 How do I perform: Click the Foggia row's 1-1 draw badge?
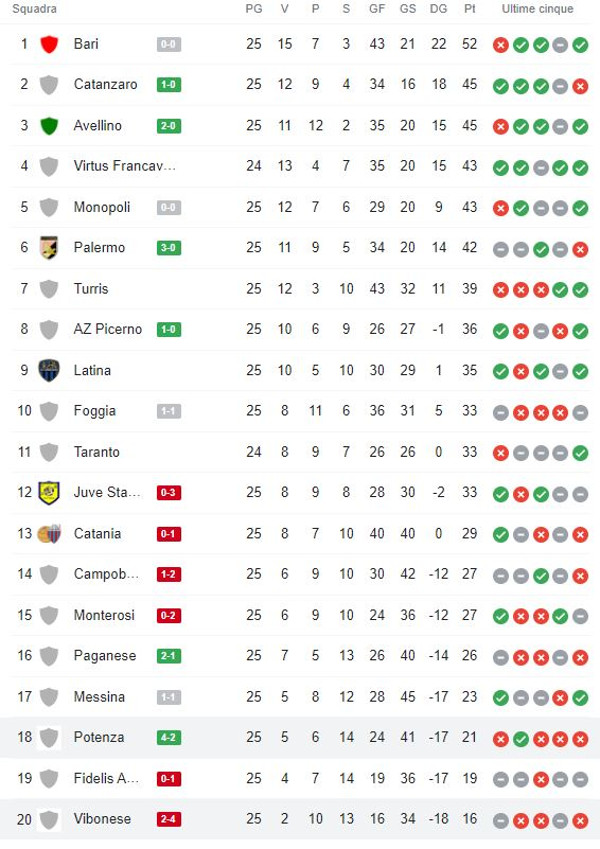click(168, 411)
